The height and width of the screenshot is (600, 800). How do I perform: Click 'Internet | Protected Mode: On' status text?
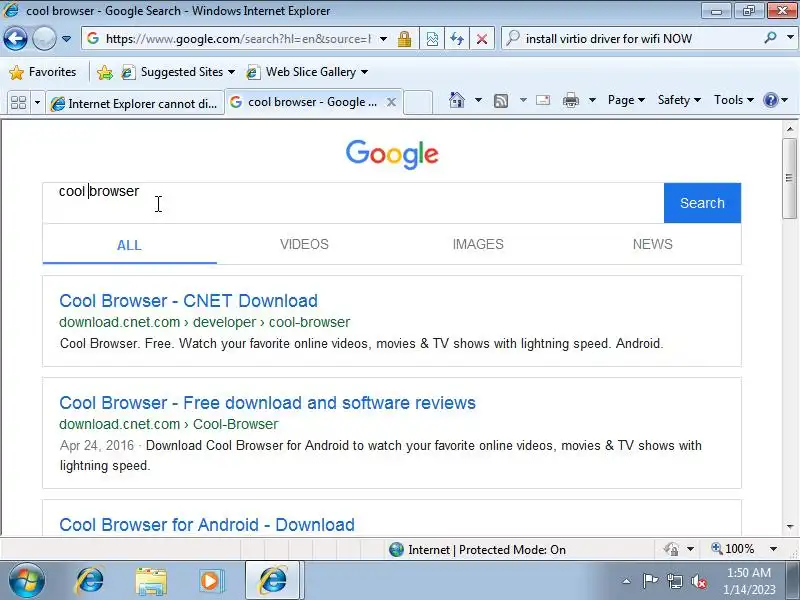tap(487, 550)
